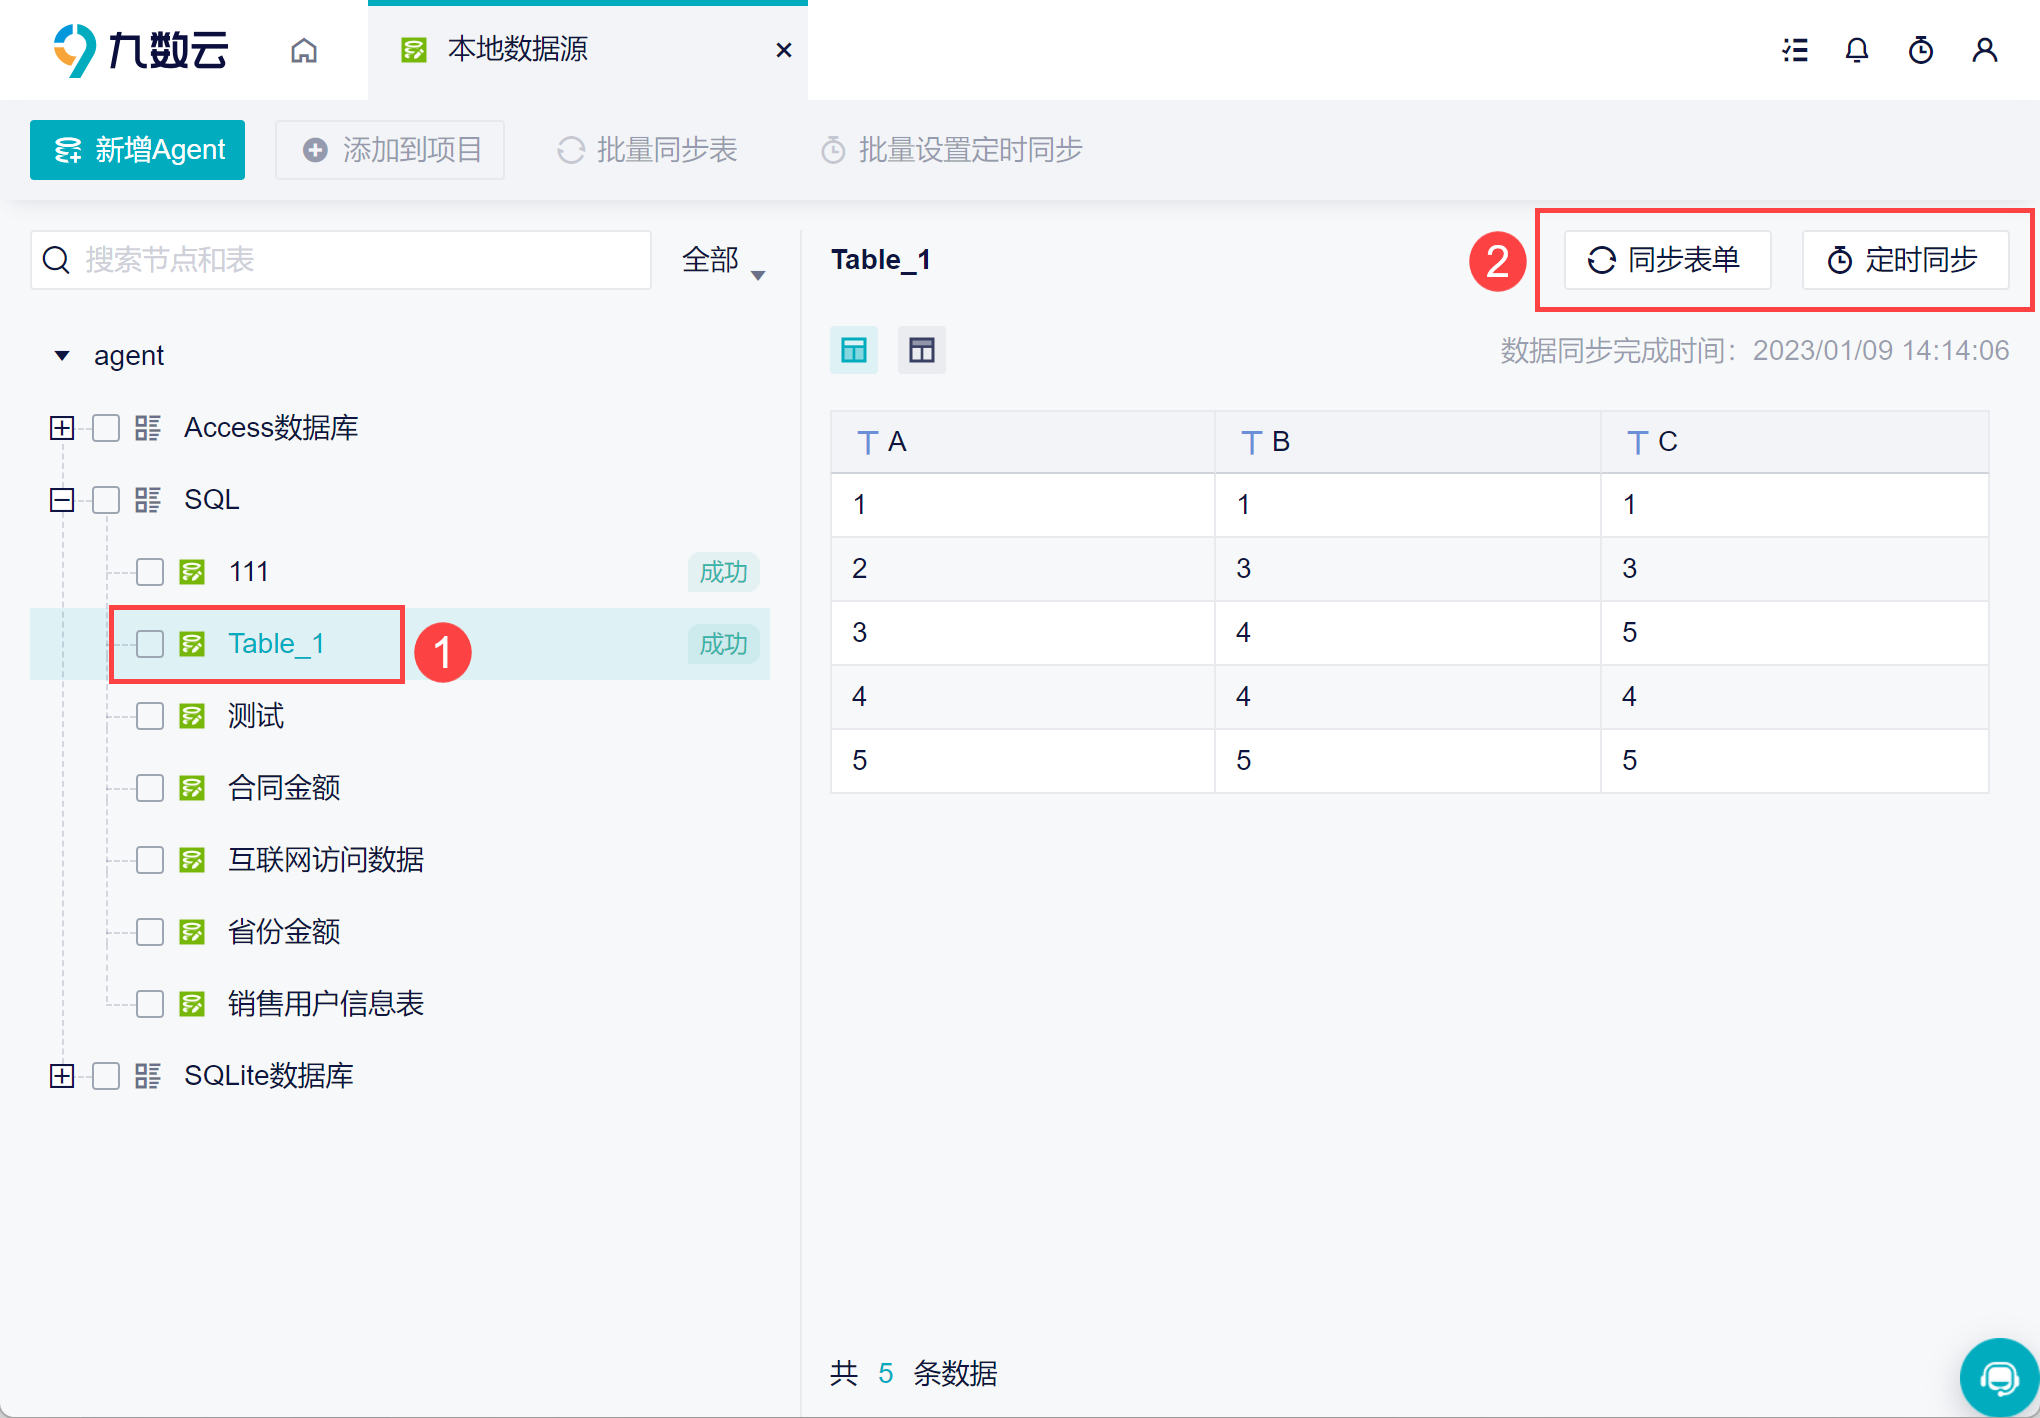Check the Access数据库 checkbox
The width and height of the screenshot is (2040, 1418).
click(x=106, y=428)
